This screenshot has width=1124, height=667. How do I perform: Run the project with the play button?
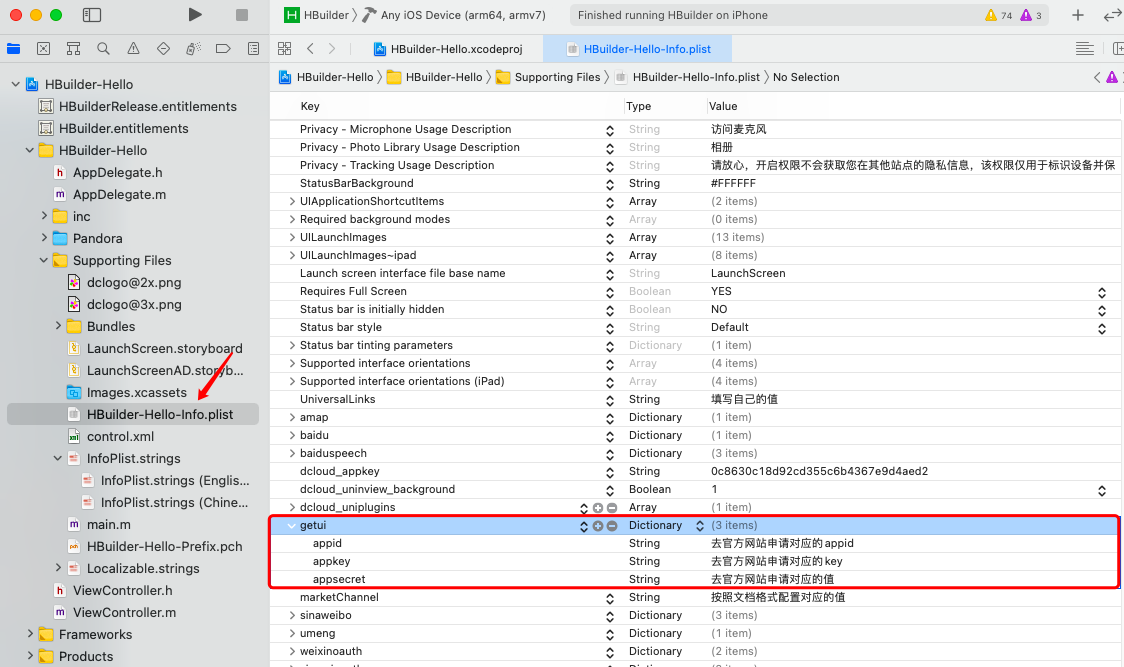(194, 15)
